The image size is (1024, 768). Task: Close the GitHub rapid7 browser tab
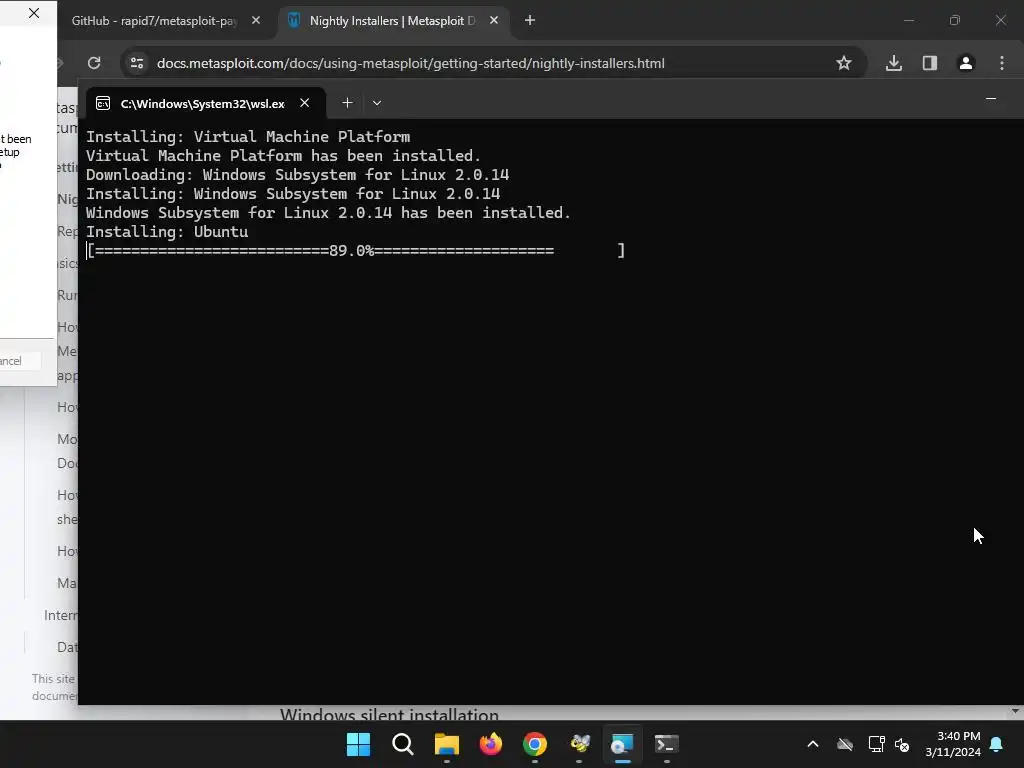[x=256, y=21]
